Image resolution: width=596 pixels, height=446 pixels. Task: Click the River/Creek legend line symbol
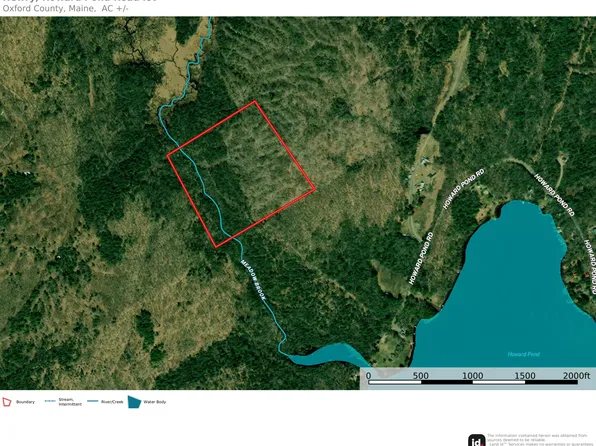click(x=93, y=401)
